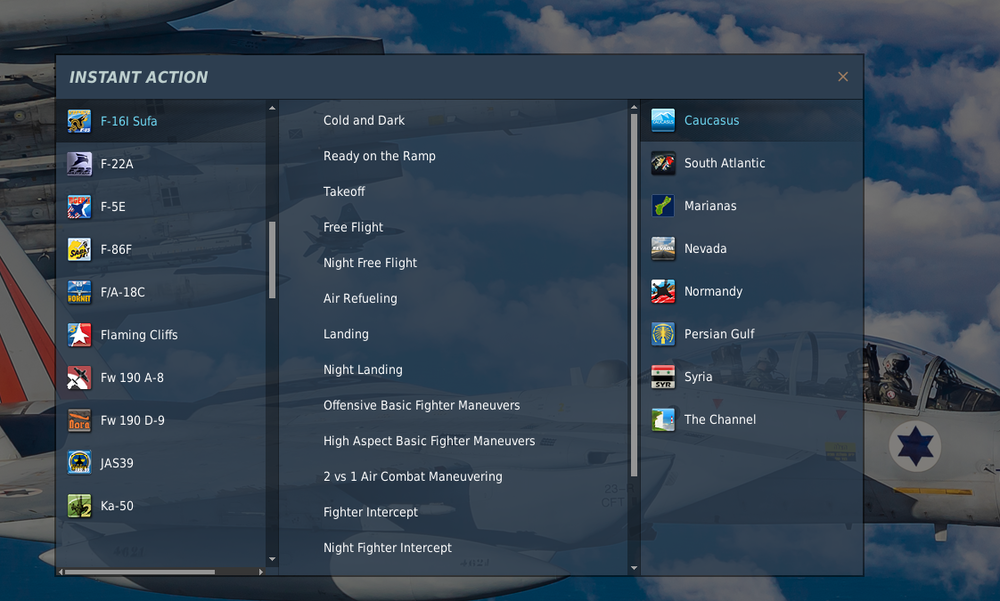1000x601 pixels.
Task: Choose the F-5E module icon
Action: 79,207
